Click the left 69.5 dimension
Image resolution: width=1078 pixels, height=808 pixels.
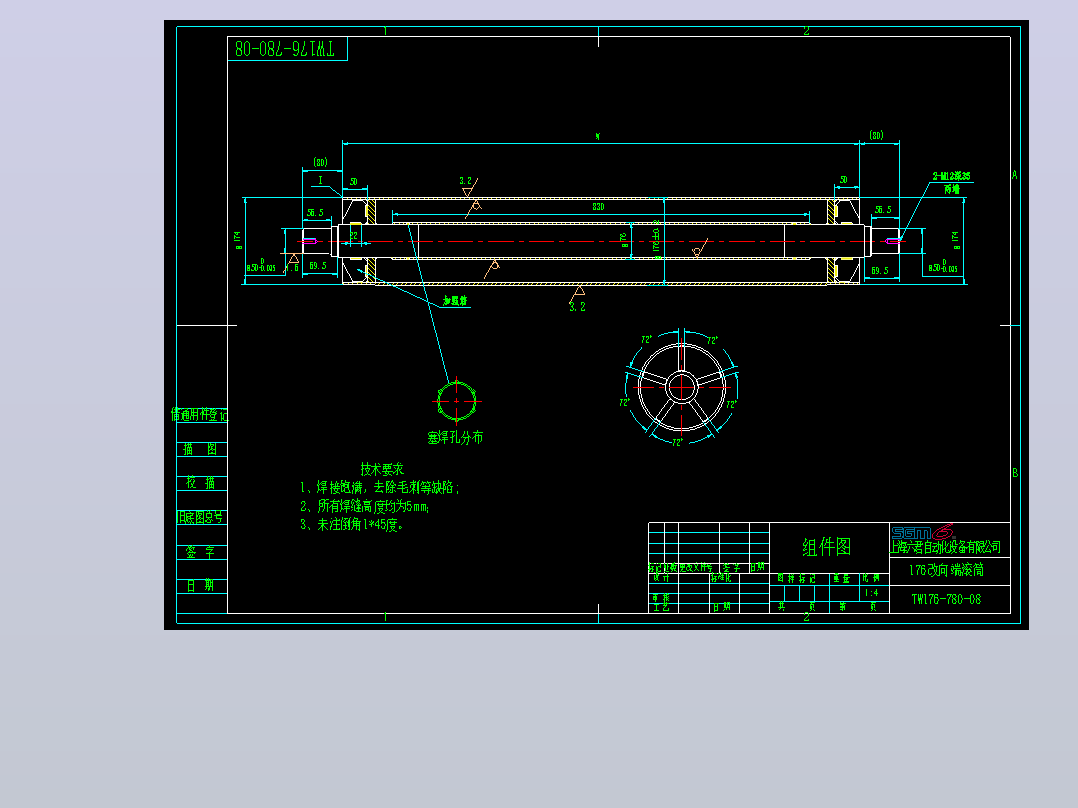click(318, 265)
